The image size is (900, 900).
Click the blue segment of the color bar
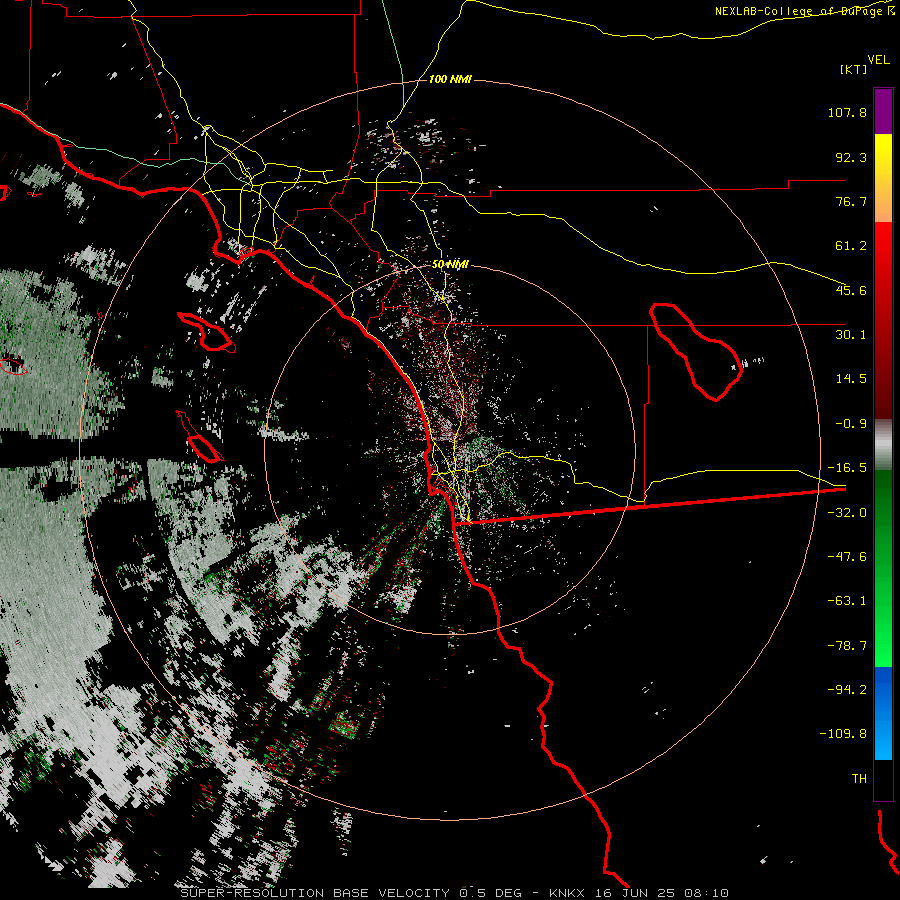[883, 713]
